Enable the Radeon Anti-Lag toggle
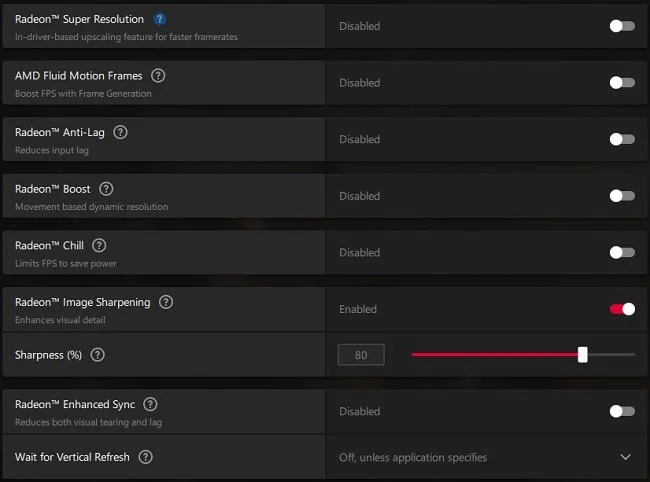 click(x=622, y=139)
